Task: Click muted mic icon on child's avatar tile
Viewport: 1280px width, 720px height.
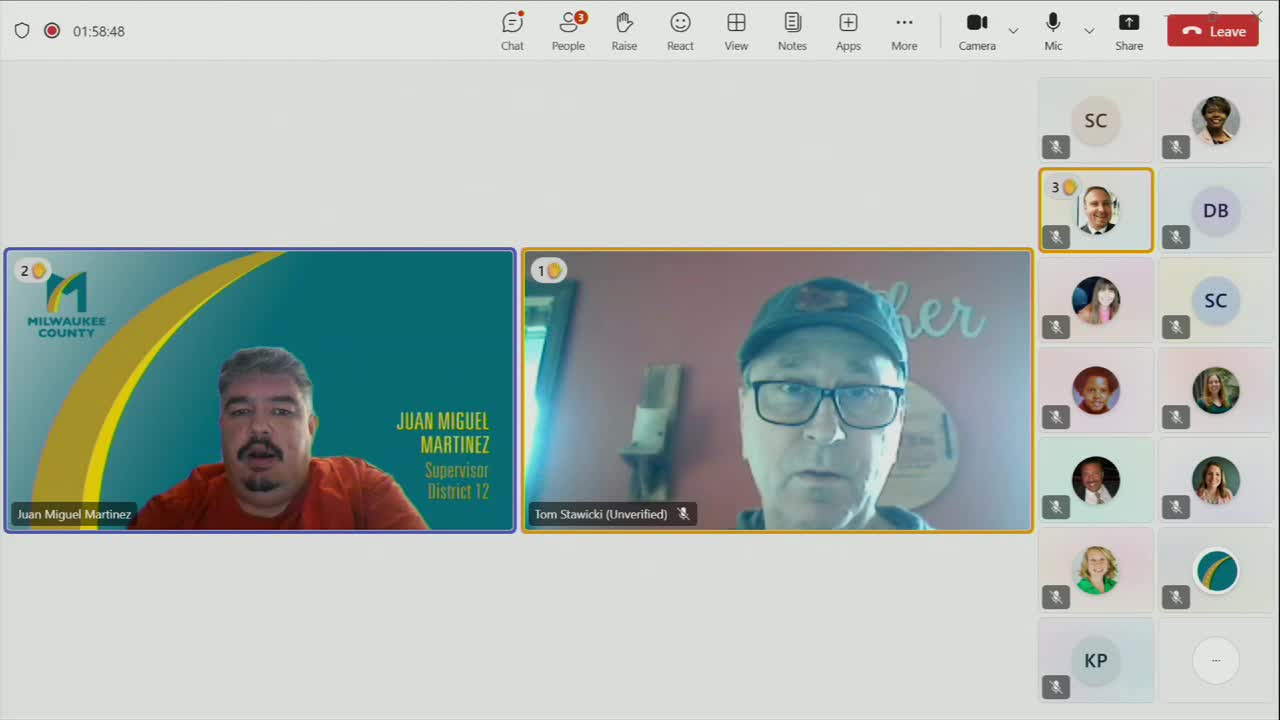Action: point(1056,417)
